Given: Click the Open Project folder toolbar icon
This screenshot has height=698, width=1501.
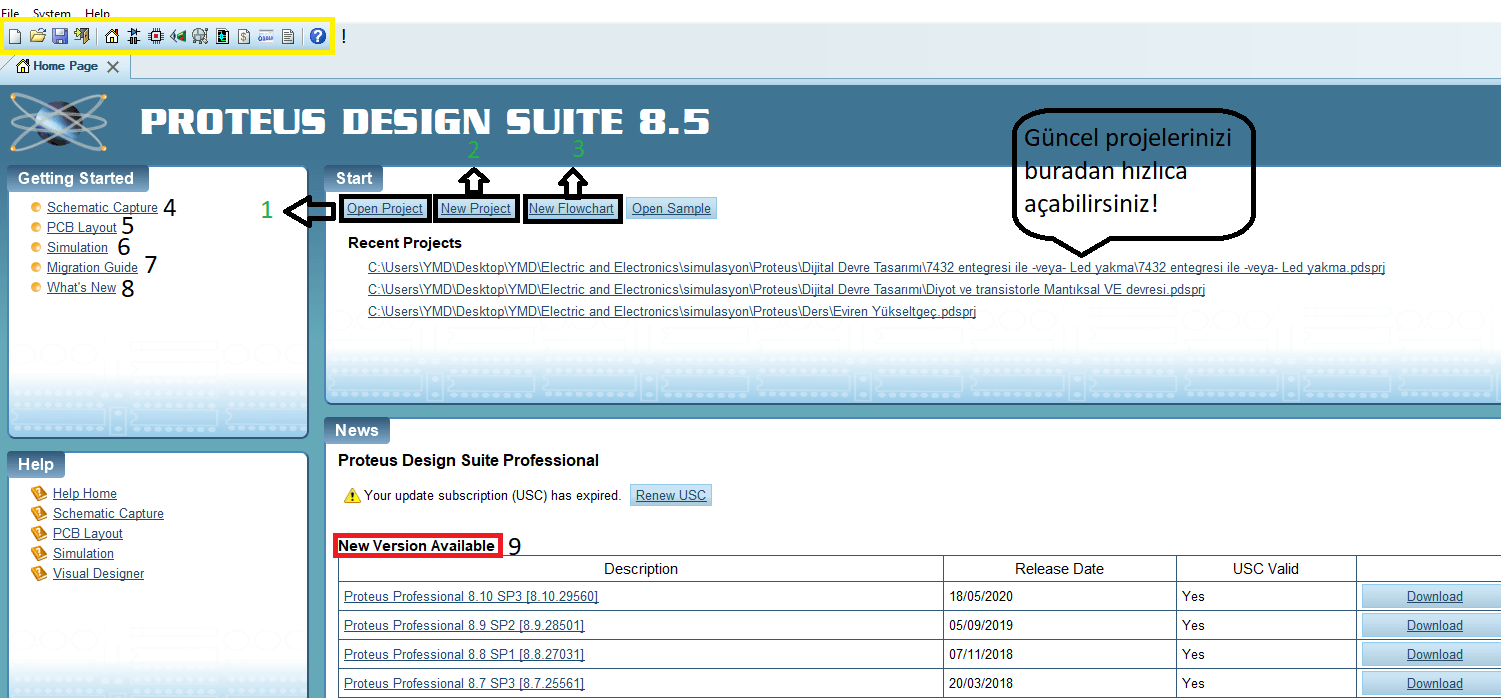Looking at the screenshot, I should click(x=38, y=37).
